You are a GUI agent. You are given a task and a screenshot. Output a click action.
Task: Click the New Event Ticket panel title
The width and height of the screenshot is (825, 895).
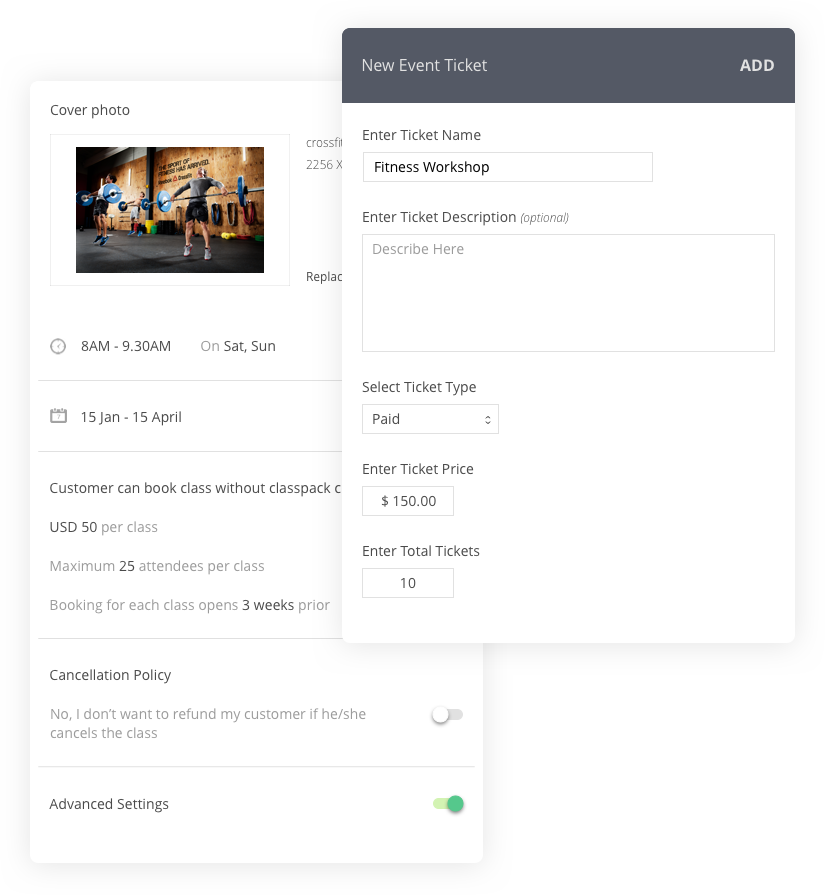click(x=424, y=65)
